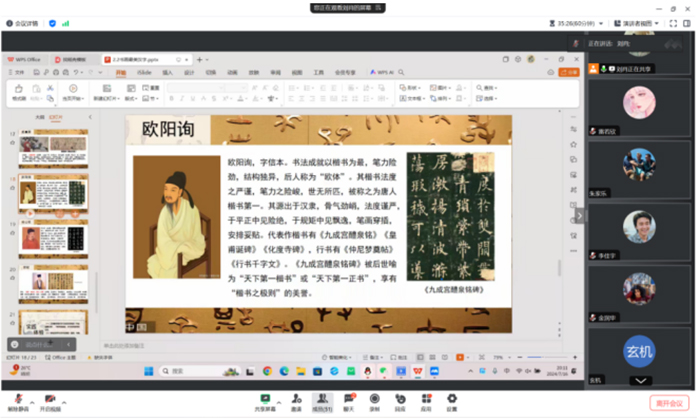Open the font name combo box in WPS
The image size is (700, 420).
tap(196, 88)
